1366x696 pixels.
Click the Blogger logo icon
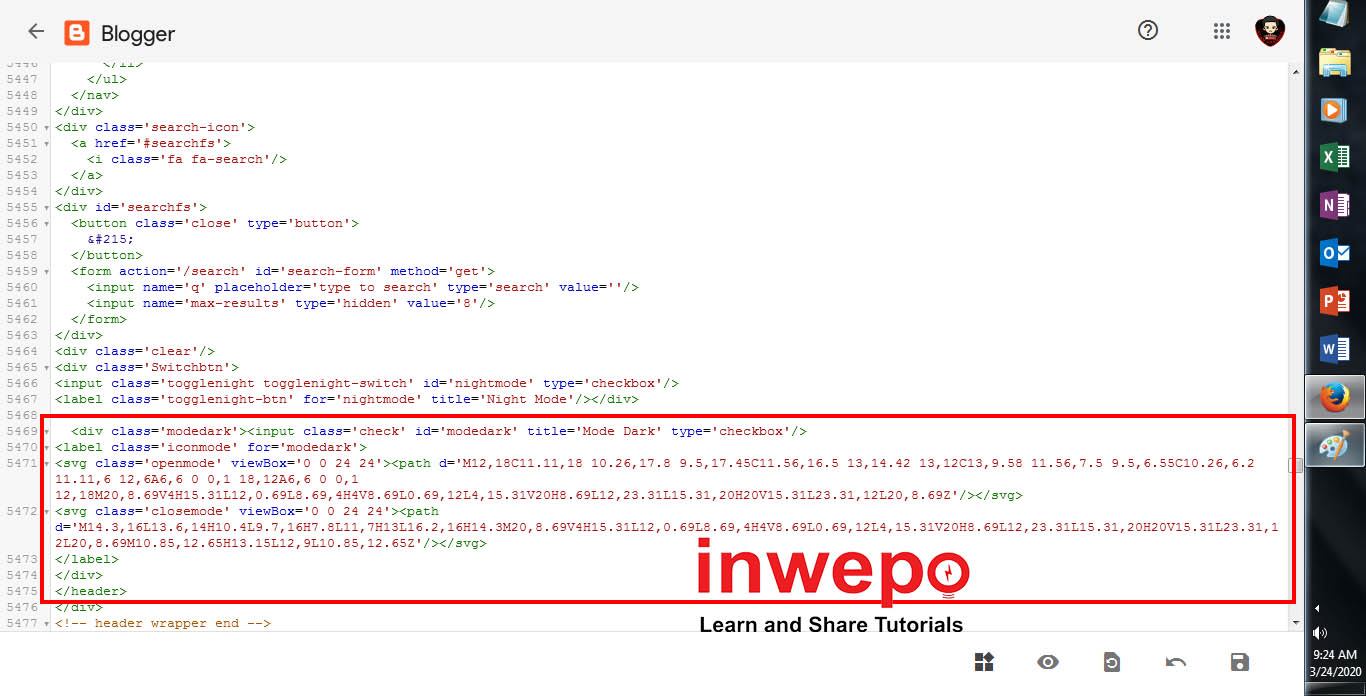tap(77, 33)
